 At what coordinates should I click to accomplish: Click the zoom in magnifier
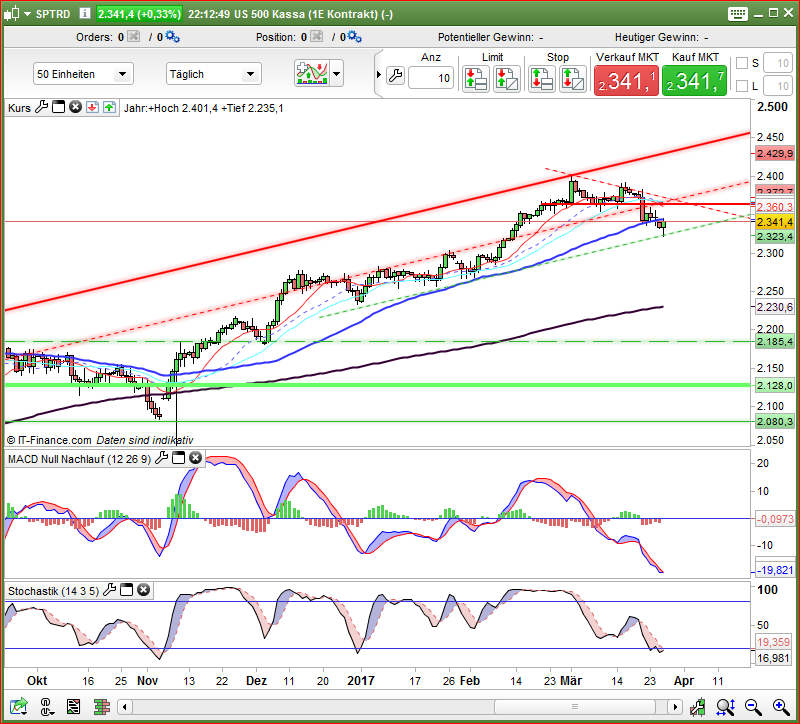(781, 707)
